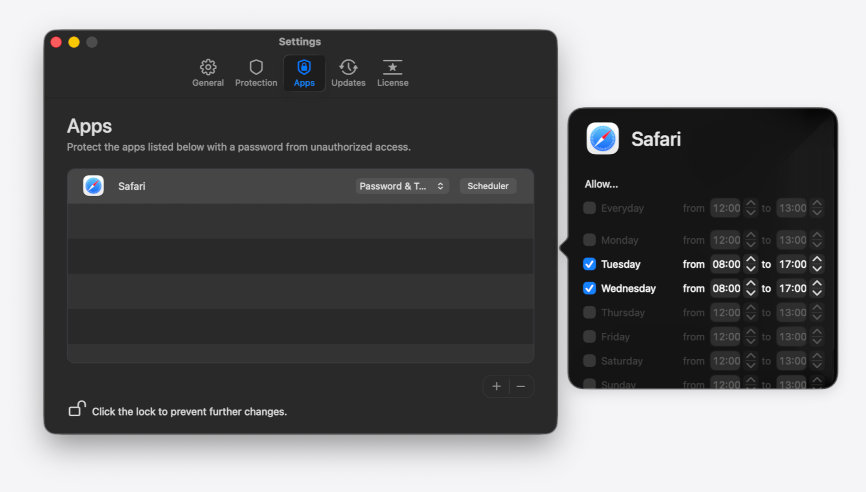Click Friday's to time field 13:00

tap(792, 336)
